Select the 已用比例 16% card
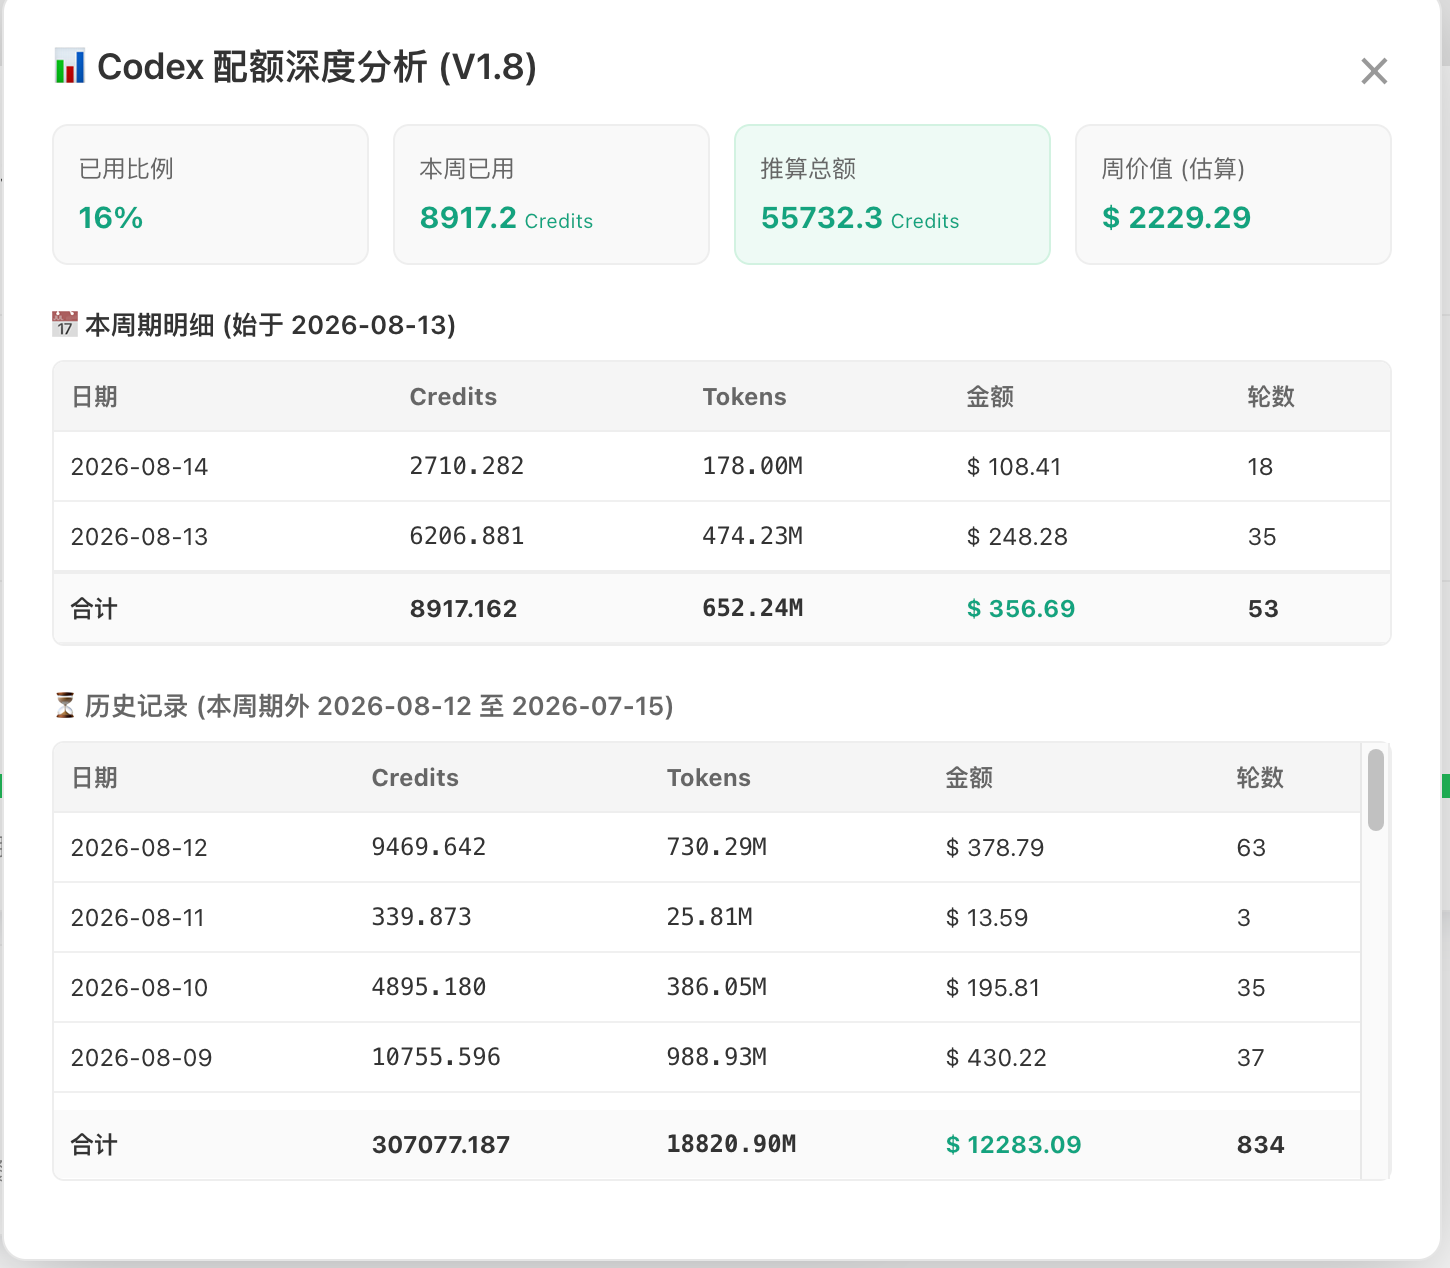 click(210, 194)
